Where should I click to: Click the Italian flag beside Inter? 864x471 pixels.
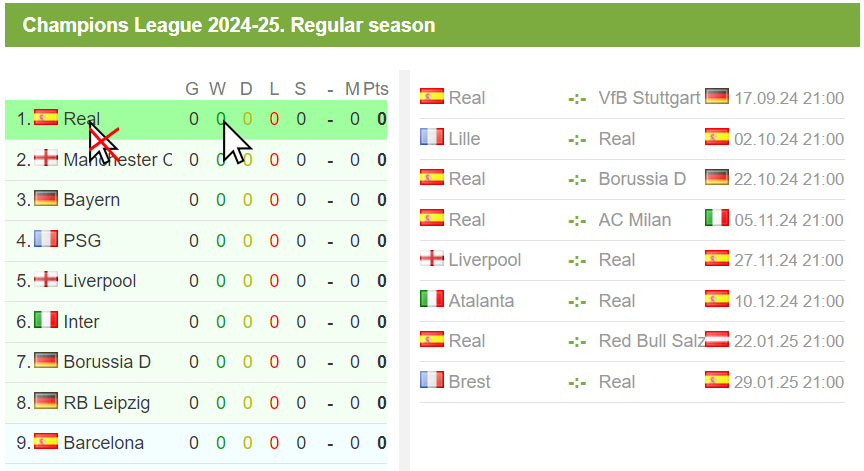coord(46,320)
